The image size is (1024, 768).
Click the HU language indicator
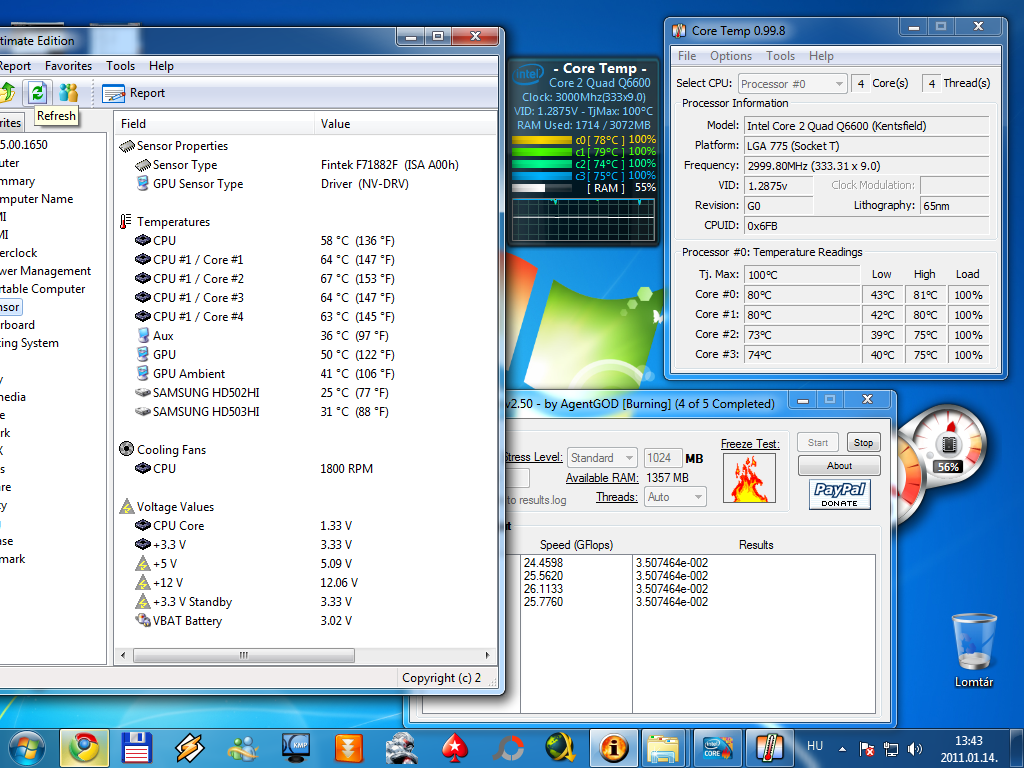(815, 746)
